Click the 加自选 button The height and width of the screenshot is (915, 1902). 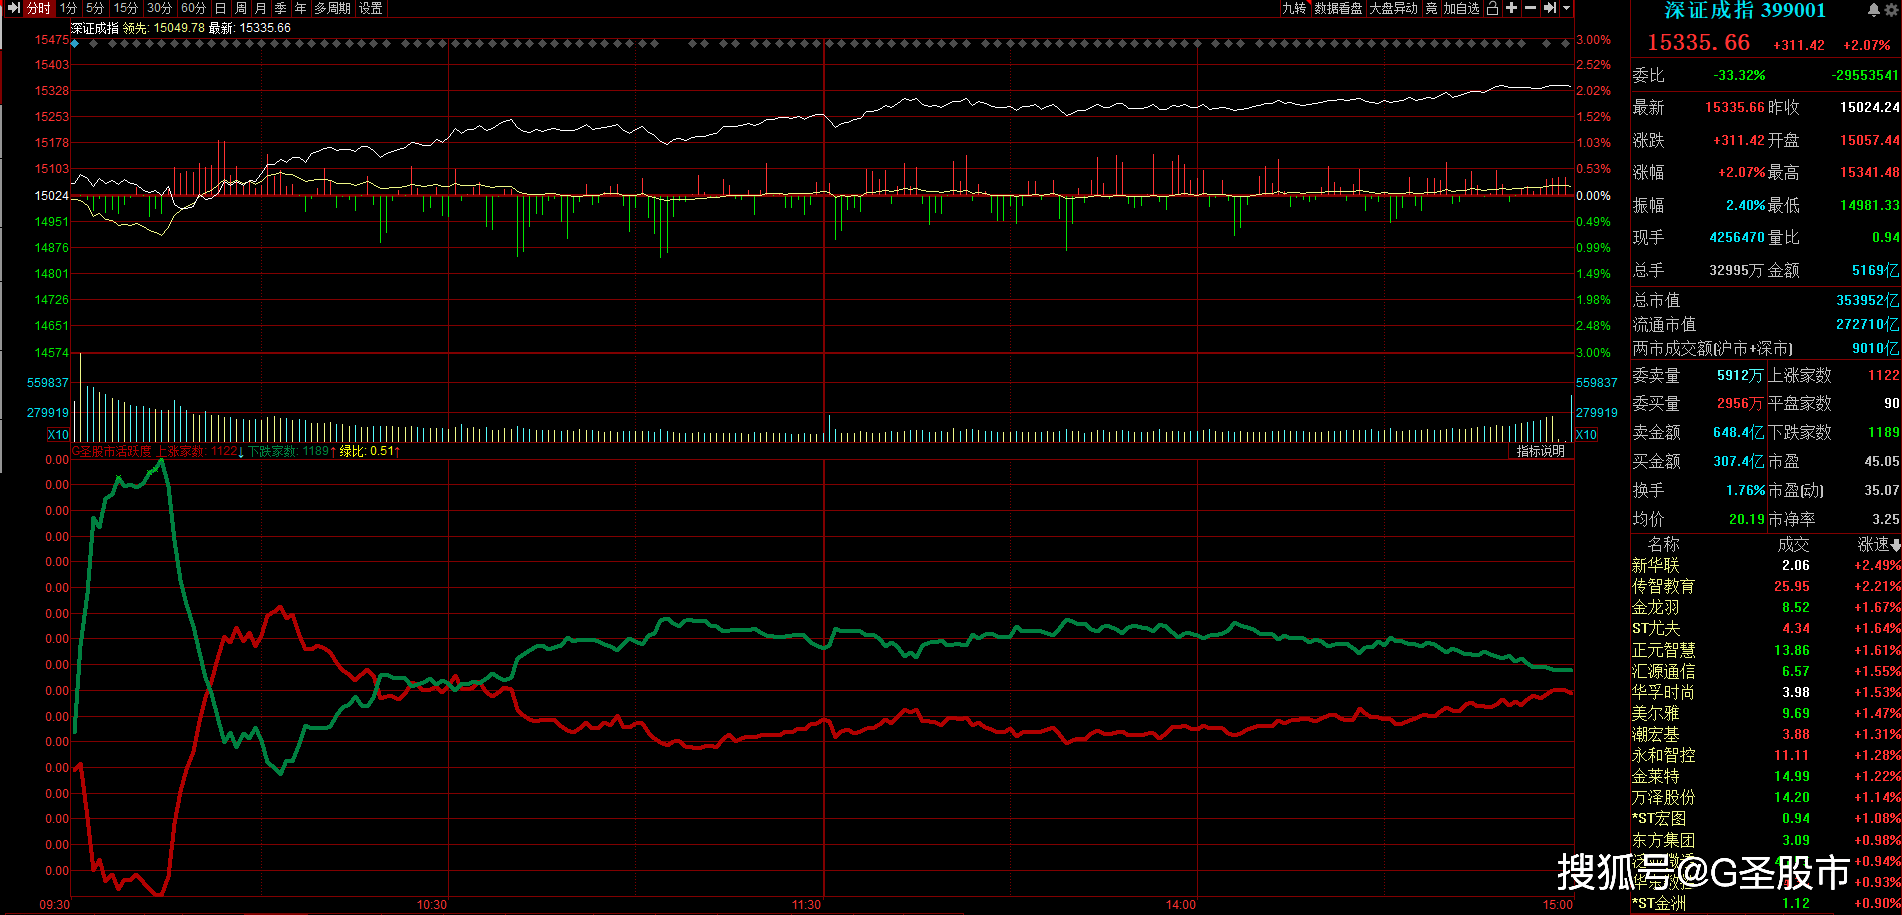(1461, 8)
